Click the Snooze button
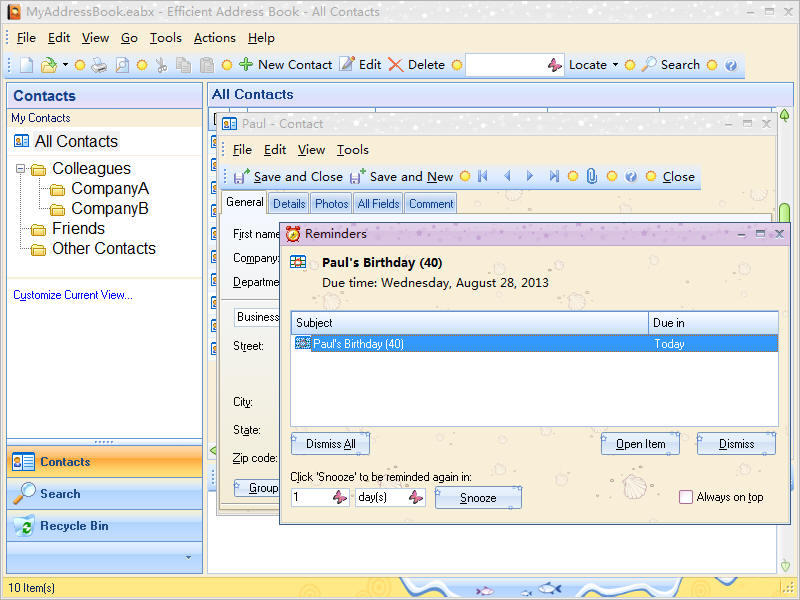This screenshot has height=600, width=800. [478, 498]
